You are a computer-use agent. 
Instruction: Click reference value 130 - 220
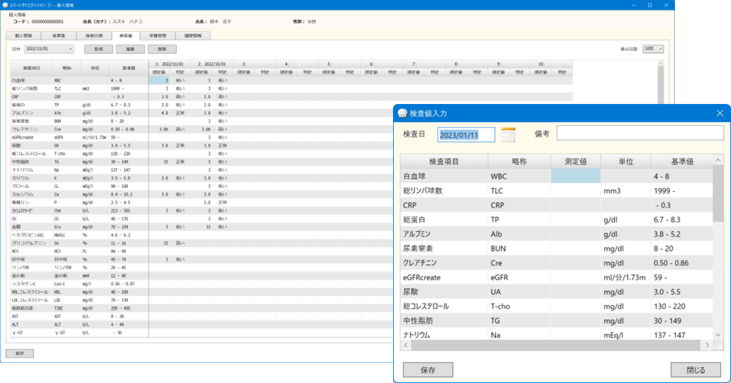click(x=669, y=306)
